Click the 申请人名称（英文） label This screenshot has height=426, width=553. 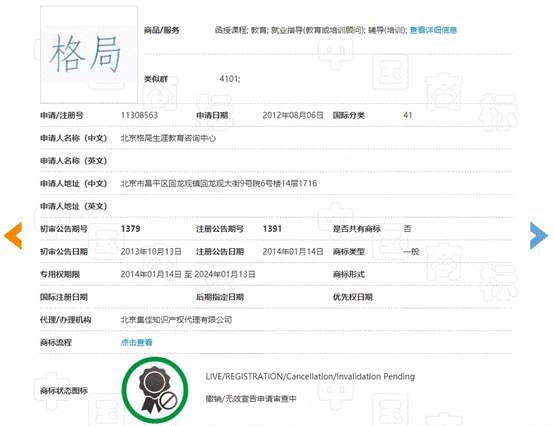tap(74, 161)
